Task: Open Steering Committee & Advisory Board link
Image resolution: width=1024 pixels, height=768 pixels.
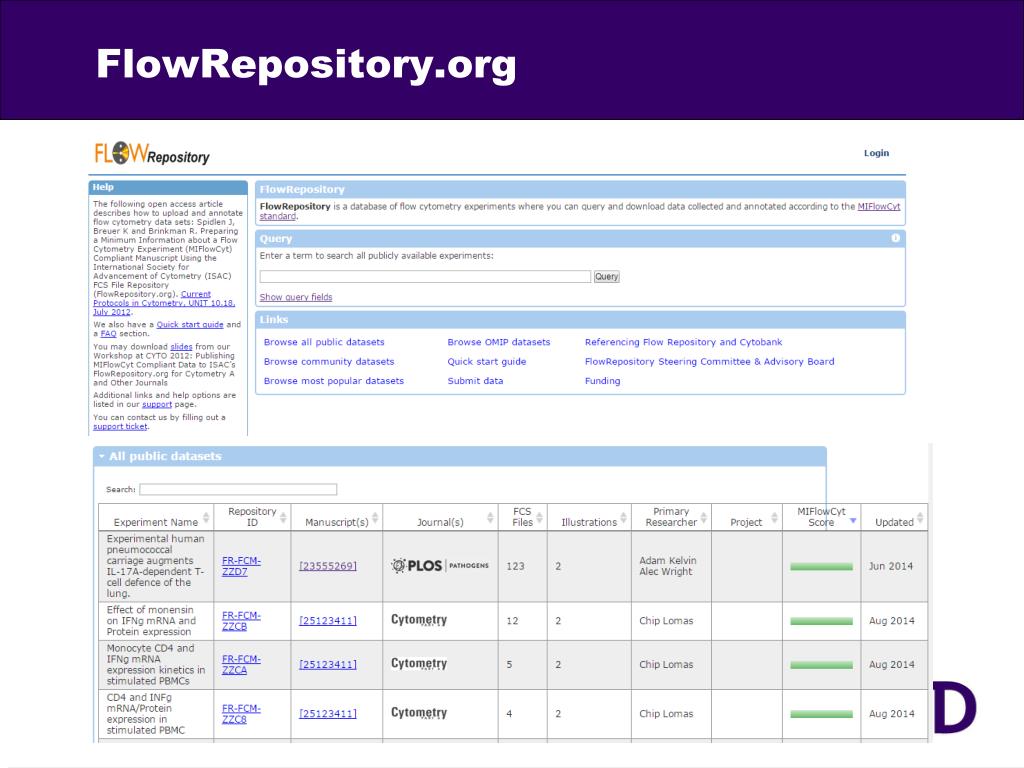Action: [709, 362]
